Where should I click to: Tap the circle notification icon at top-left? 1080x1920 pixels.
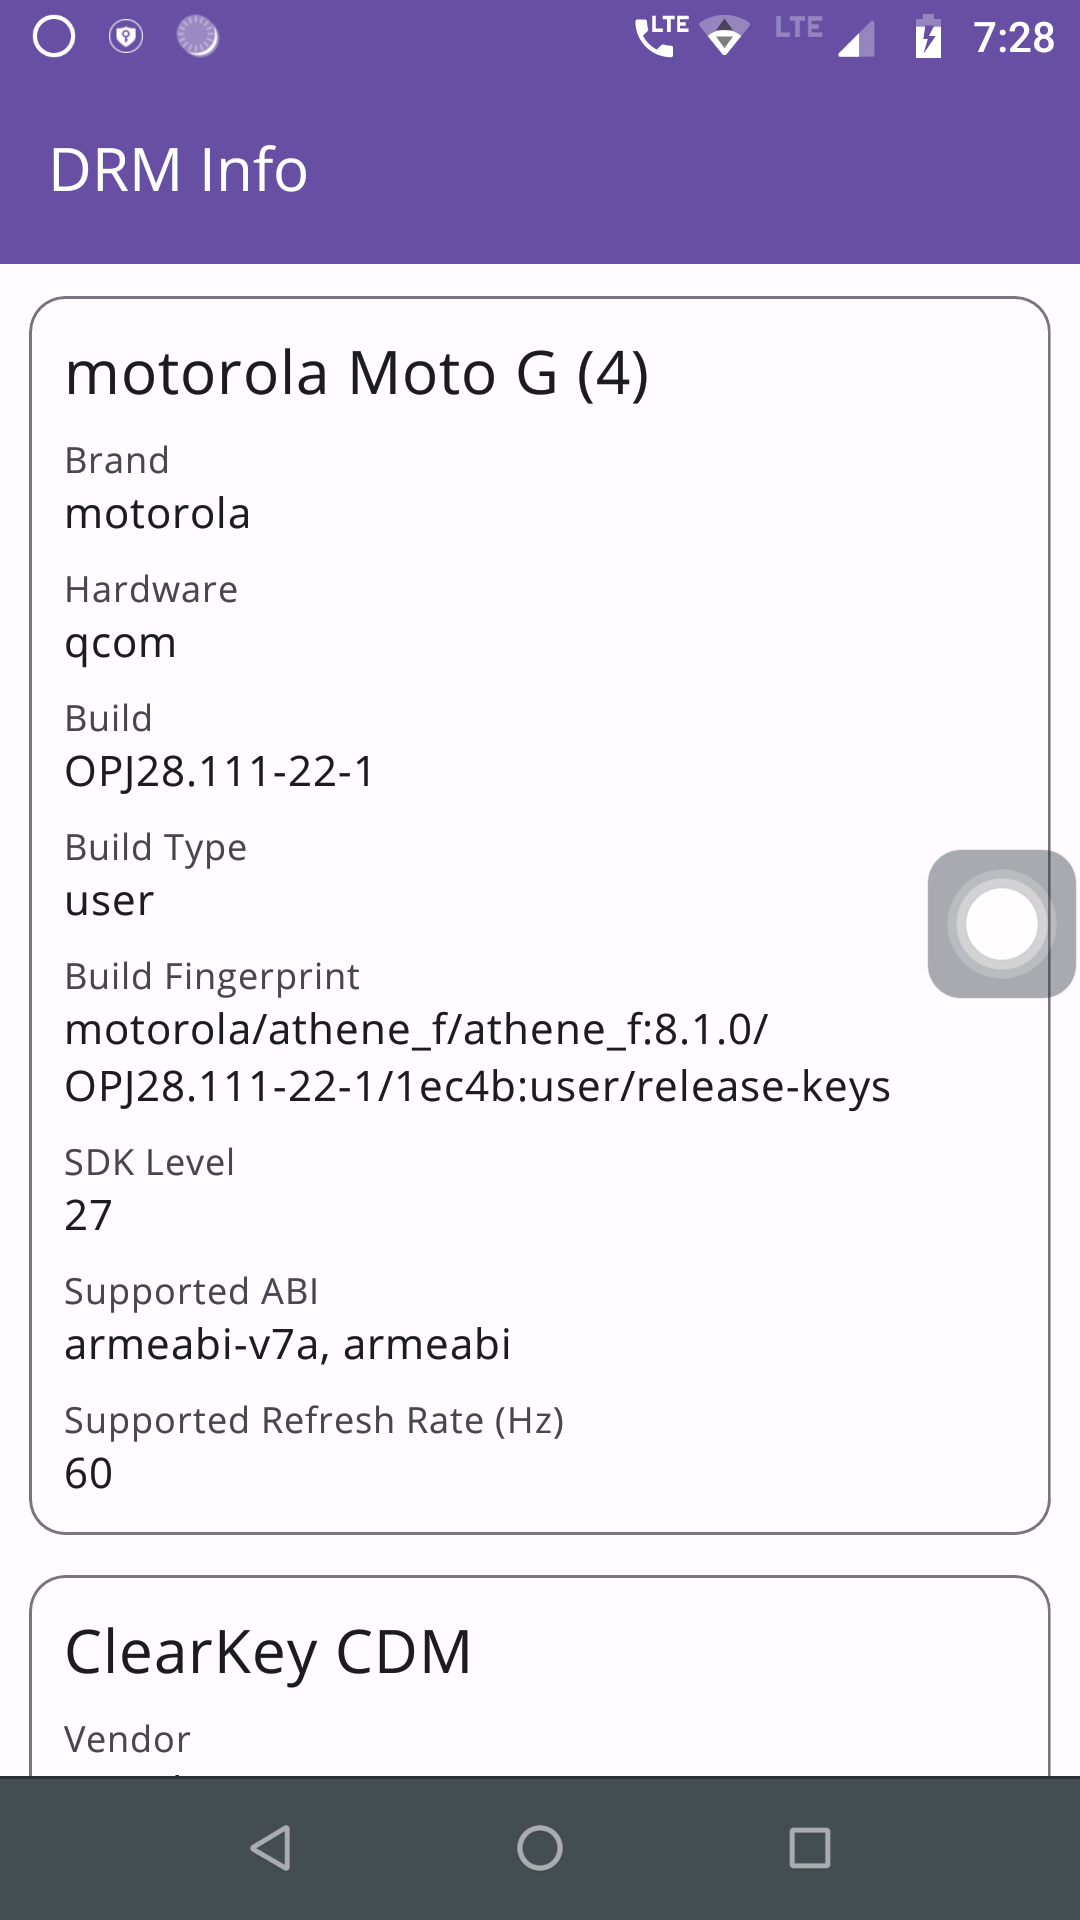pos(54,38)
